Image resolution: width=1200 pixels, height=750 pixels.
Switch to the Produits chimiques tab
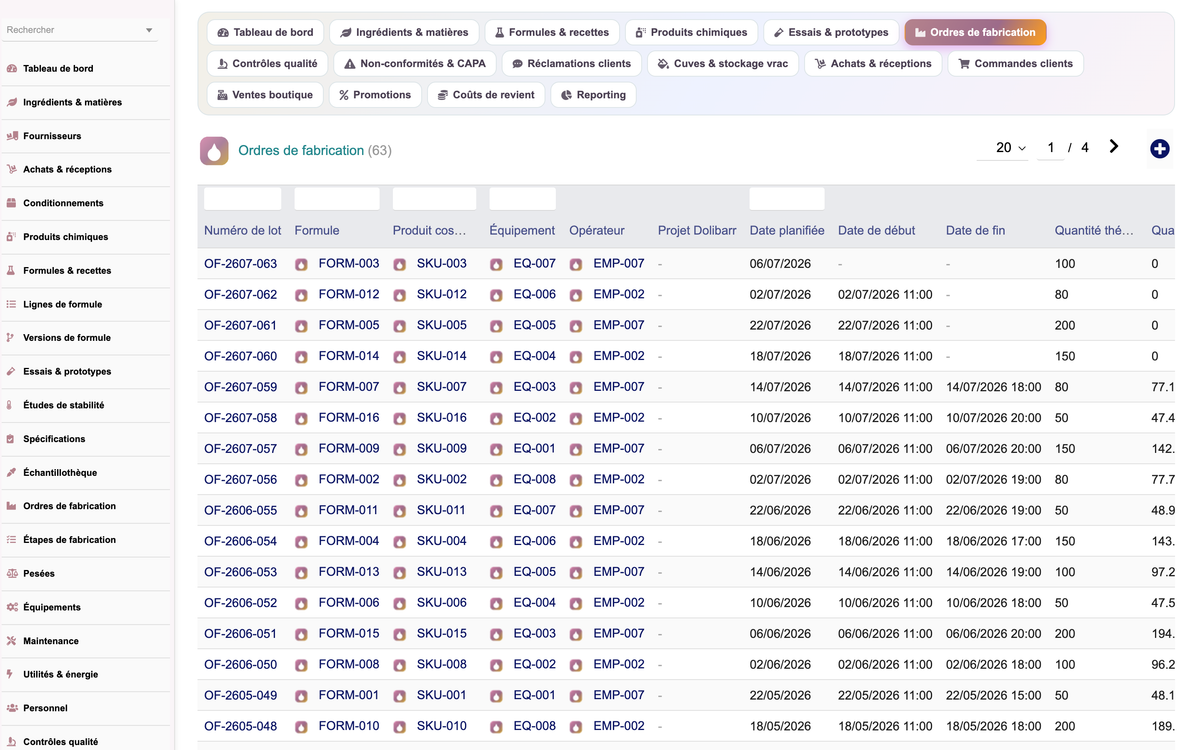pyautogui.click(x=691, y=32)
